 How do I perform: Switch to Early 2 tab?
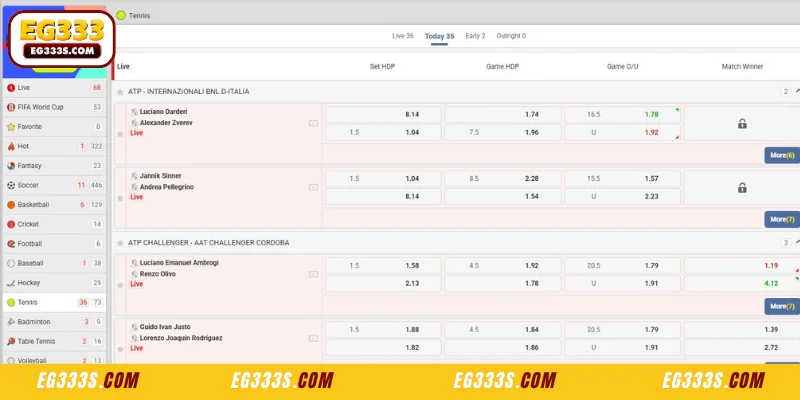pyautogui.click(x=475, y=36)
